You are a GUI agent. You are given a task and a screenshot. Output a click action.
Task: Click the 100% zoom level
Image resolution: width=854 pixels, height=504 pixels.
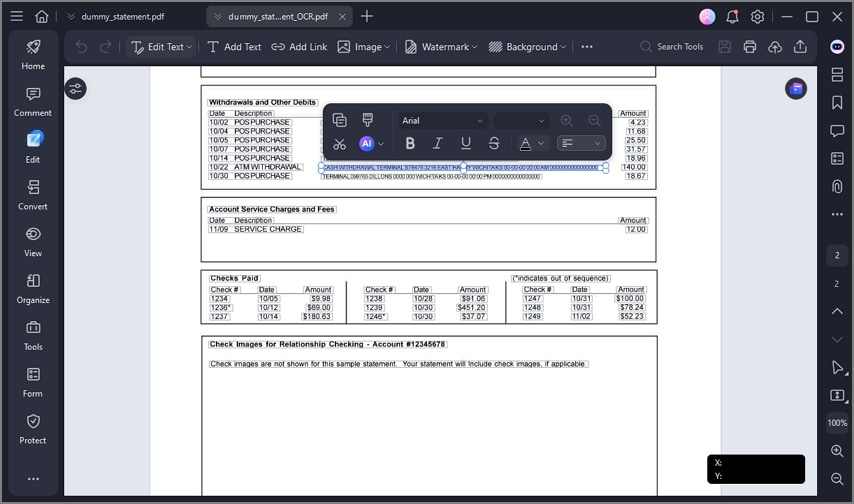837,423
